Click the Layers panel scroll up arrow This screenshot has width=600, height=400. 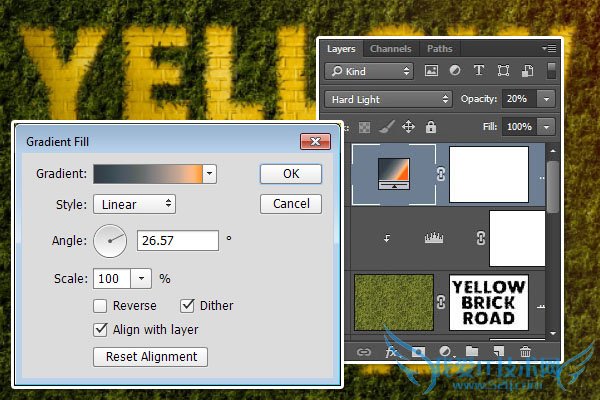(x=553, y=151)
